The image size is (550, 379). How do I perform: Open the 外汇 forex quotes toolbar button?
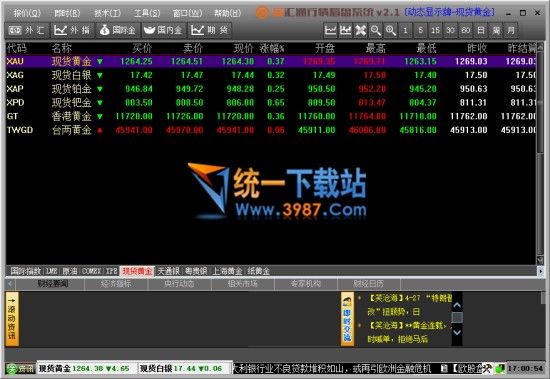[x=27, y=31]
